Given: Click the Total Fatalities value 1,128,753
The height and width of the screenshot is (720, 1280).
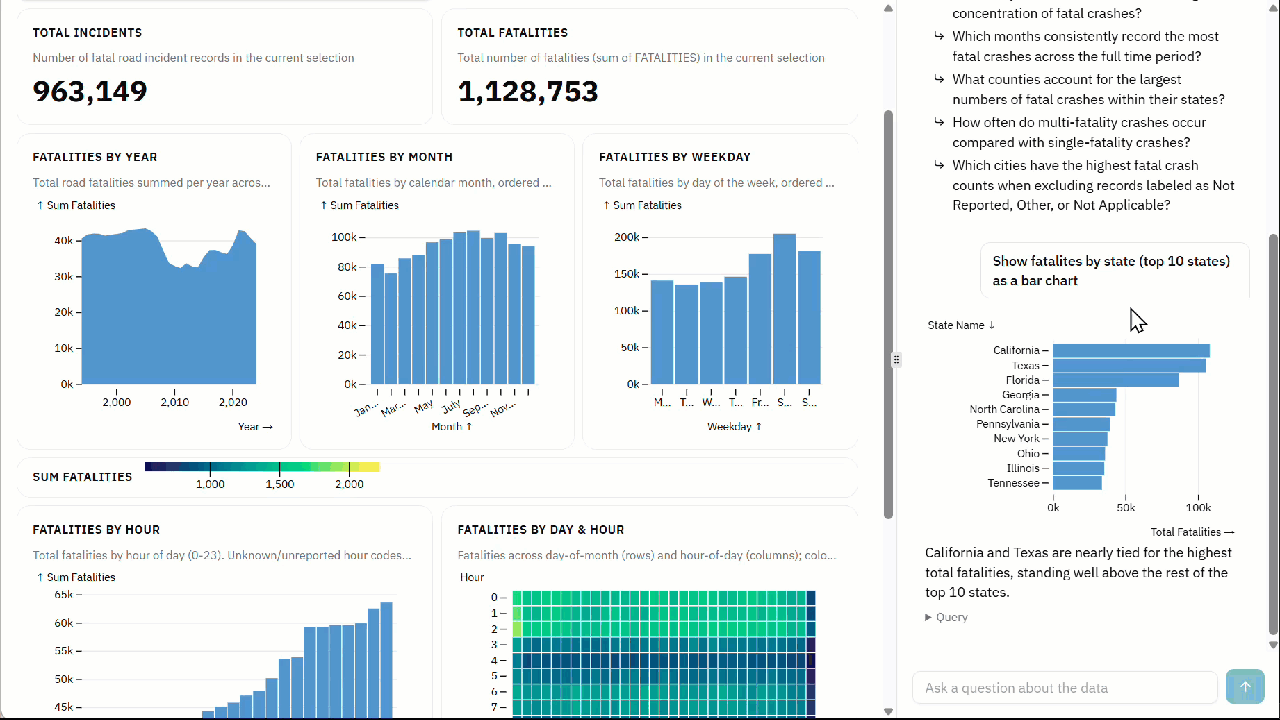Looking at the screenshot, I should coord(528,92).
